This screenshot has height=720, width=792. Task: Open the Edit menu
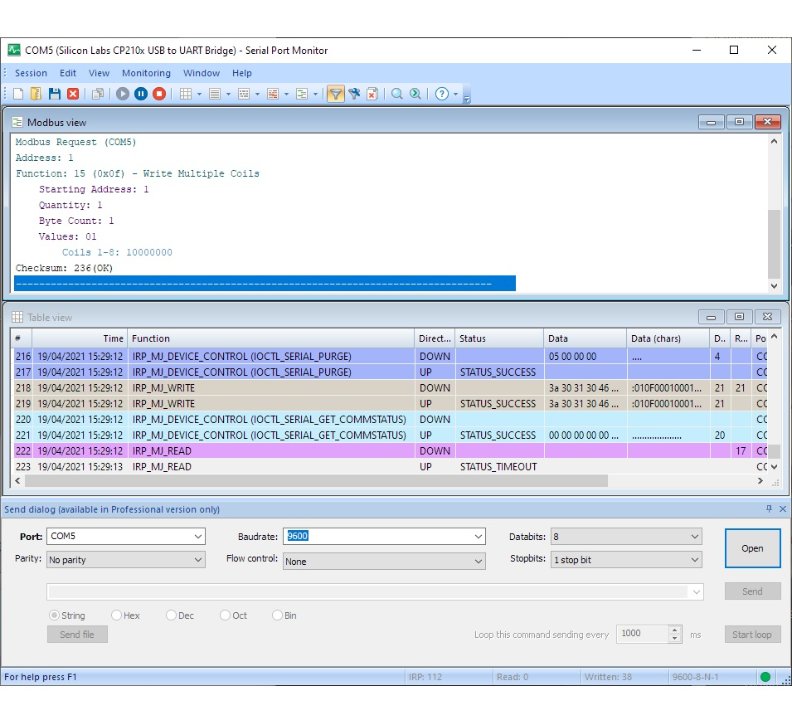tap(68, 73)
